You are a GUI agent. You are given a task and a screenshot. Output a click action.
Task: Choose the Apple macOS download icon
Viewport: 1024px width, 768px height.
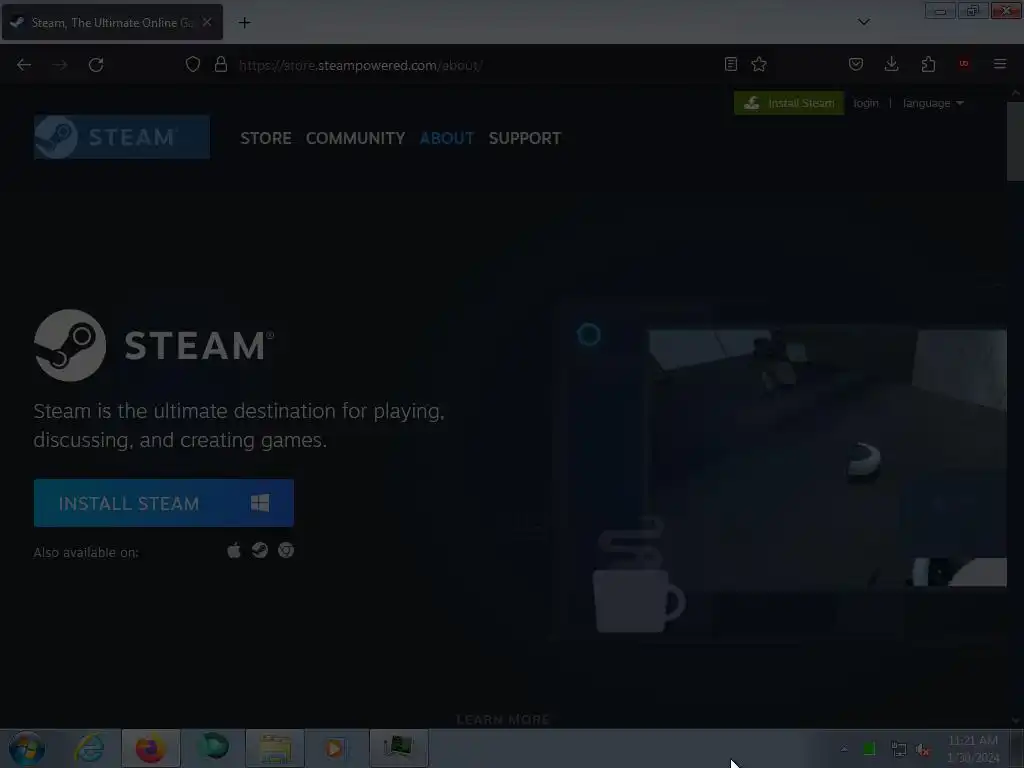click(234, 551)
